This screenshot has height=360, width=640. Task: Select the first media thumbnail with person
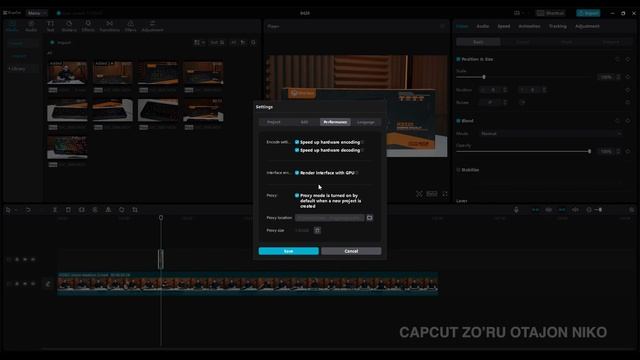click(67, 73)
